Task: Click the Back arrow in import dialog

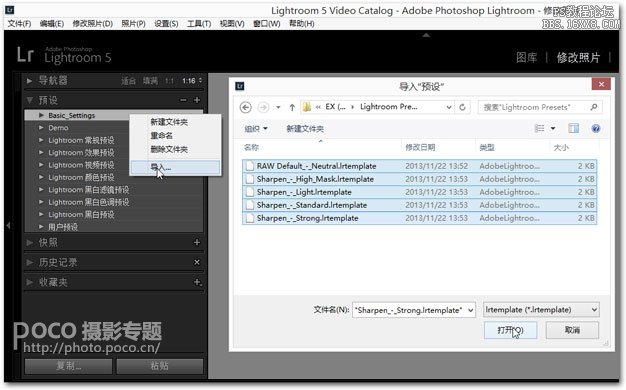Action: click(x=246, y=107)
